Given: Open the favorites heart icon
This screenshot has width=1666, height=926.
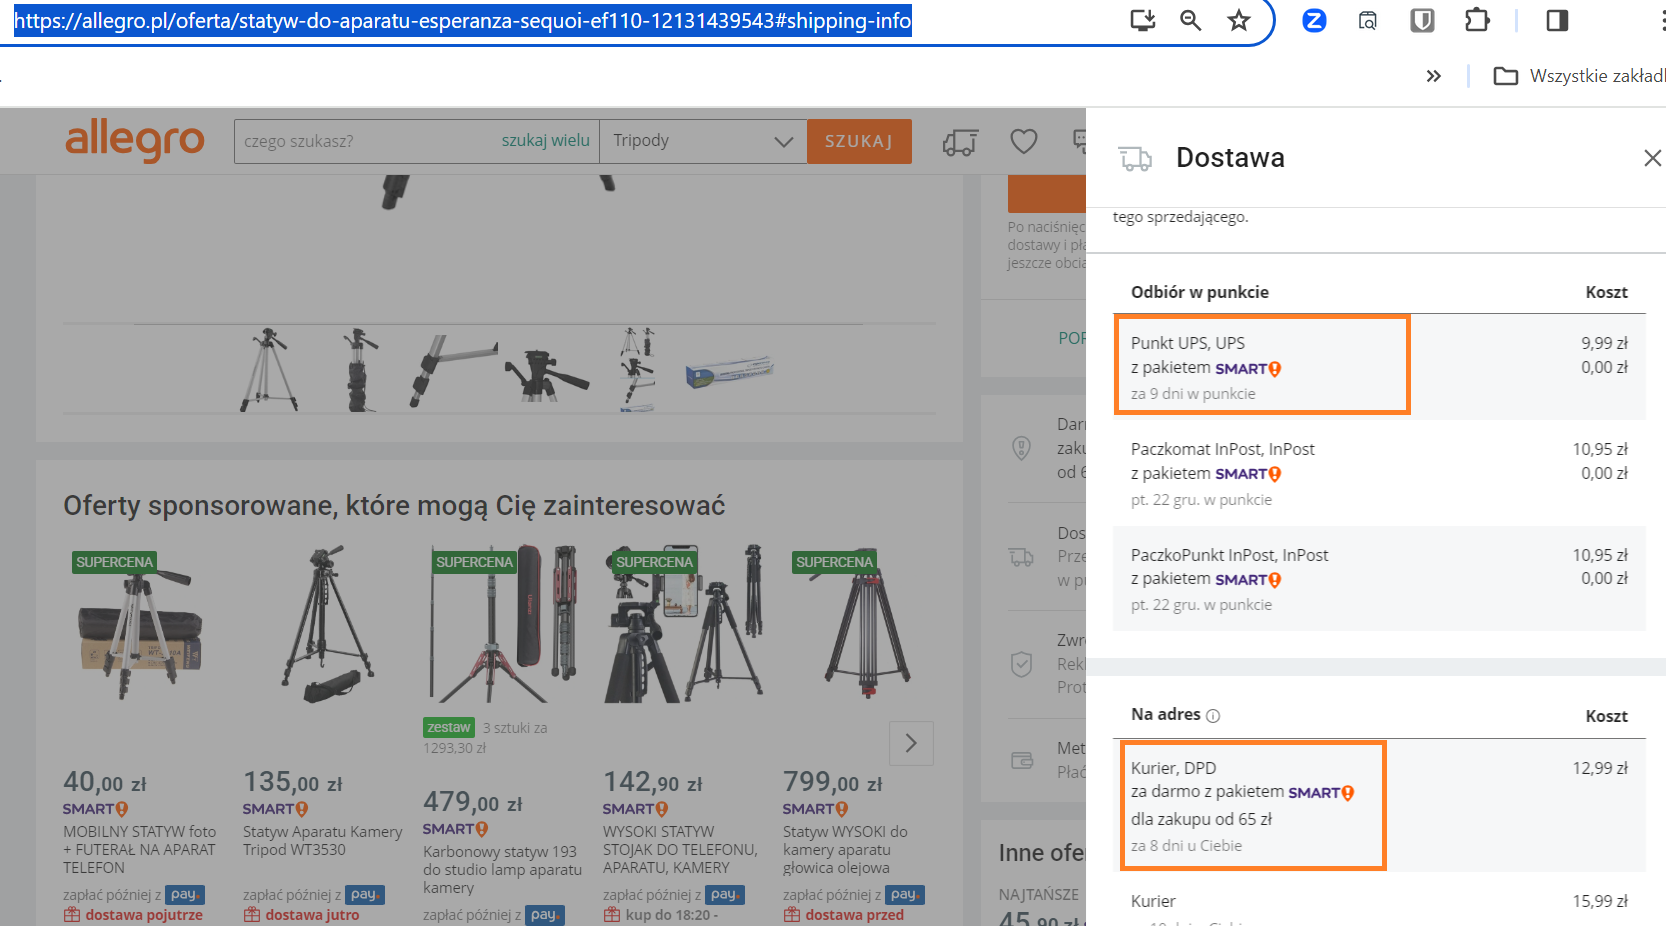Looking at the screenshot, I should pyautogui.click(x=1023, y=141).
